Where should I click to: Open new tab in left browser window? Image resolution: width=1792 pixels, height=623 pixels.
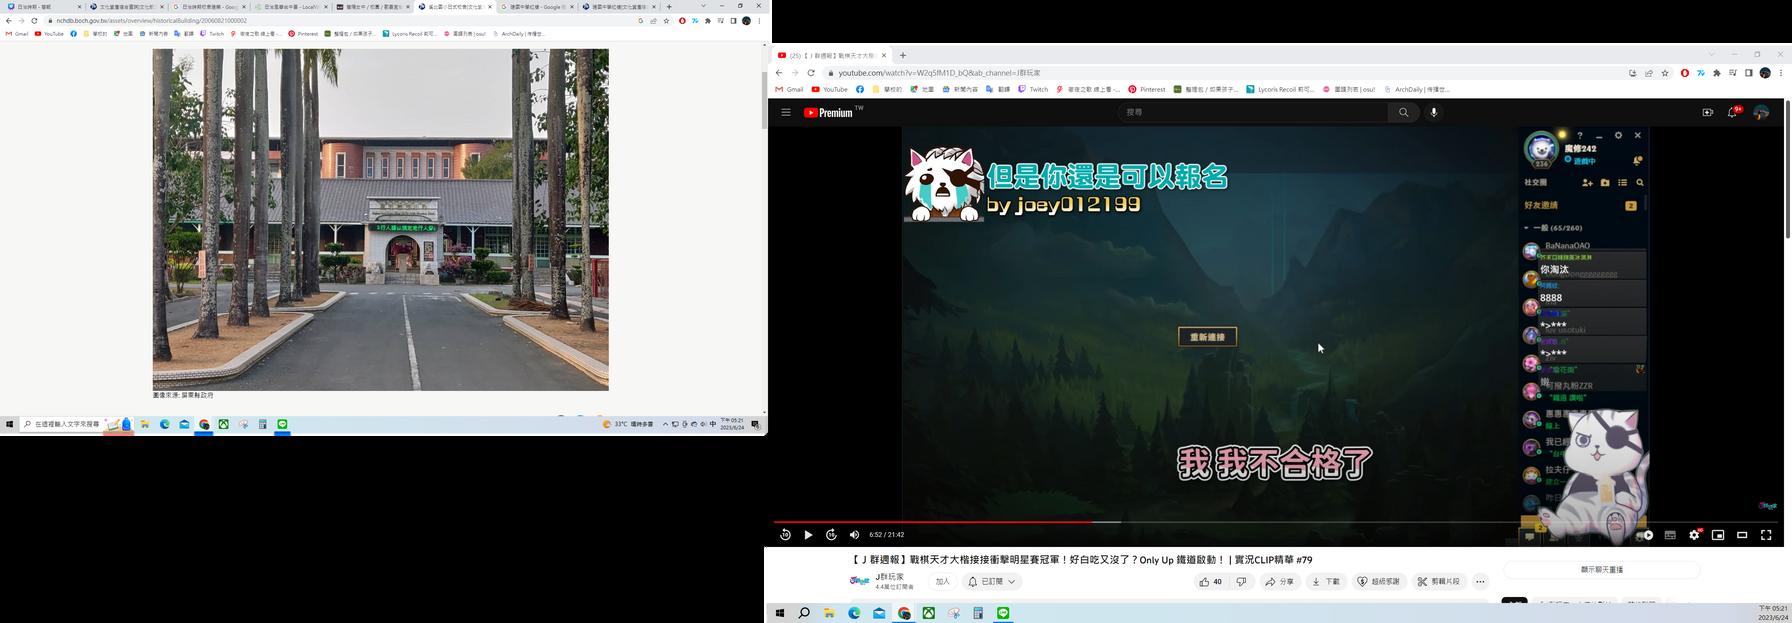[669, 6]
